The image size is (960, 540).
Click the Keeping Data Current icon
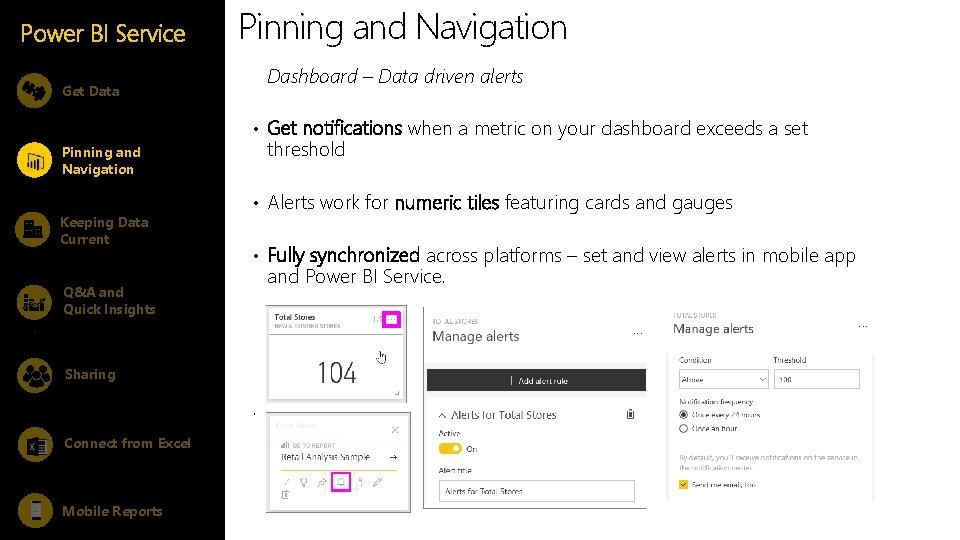pyautogui.click(x=32, y=230)
